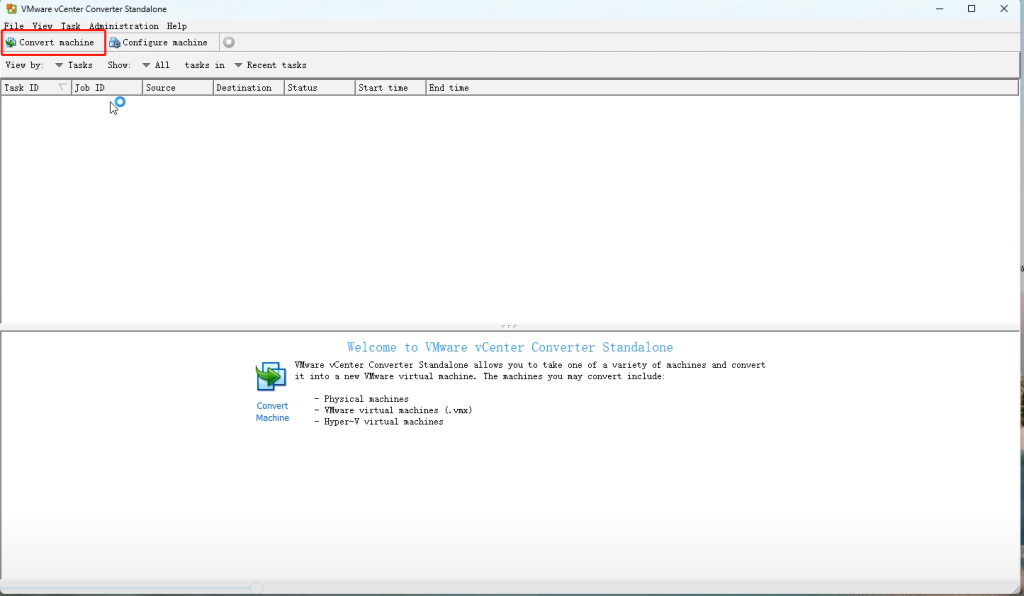This screenshot has width=1024, height=596.
Task: Click the pane splitter grip handle
Action: (x=509, y=326)
